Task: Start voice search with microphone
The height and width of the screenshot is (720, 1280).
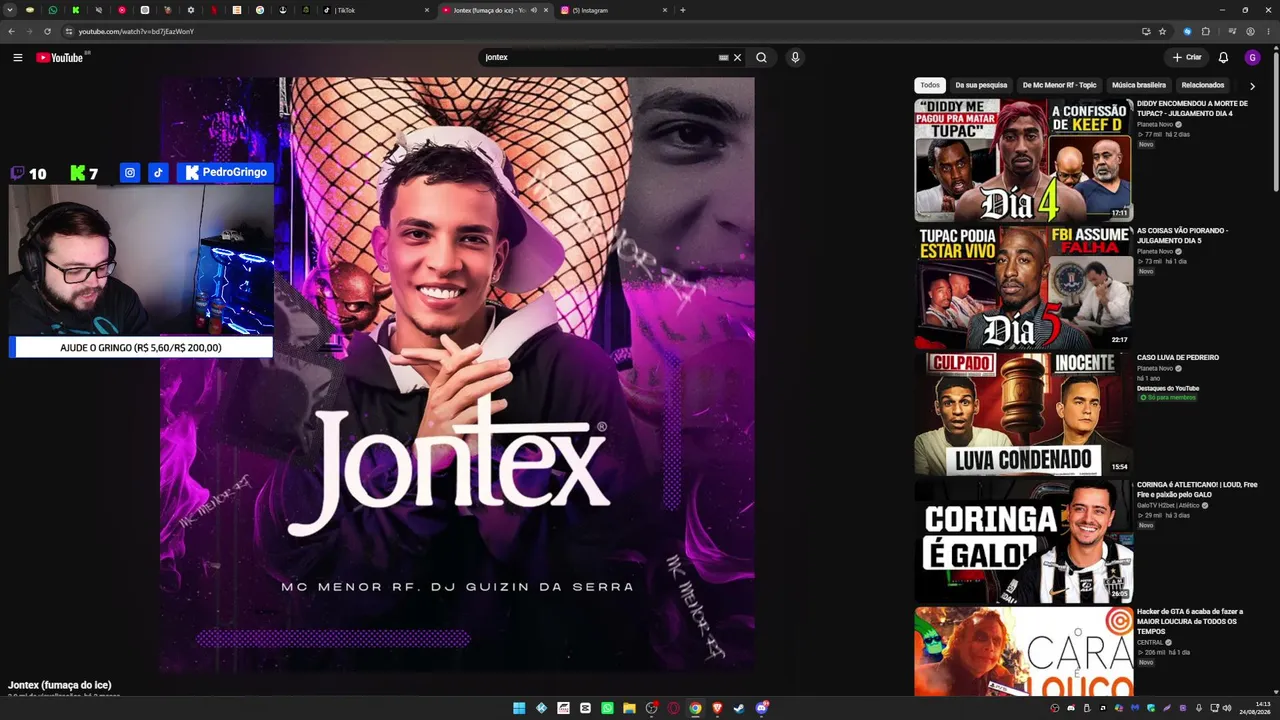Action: [795, 58]
